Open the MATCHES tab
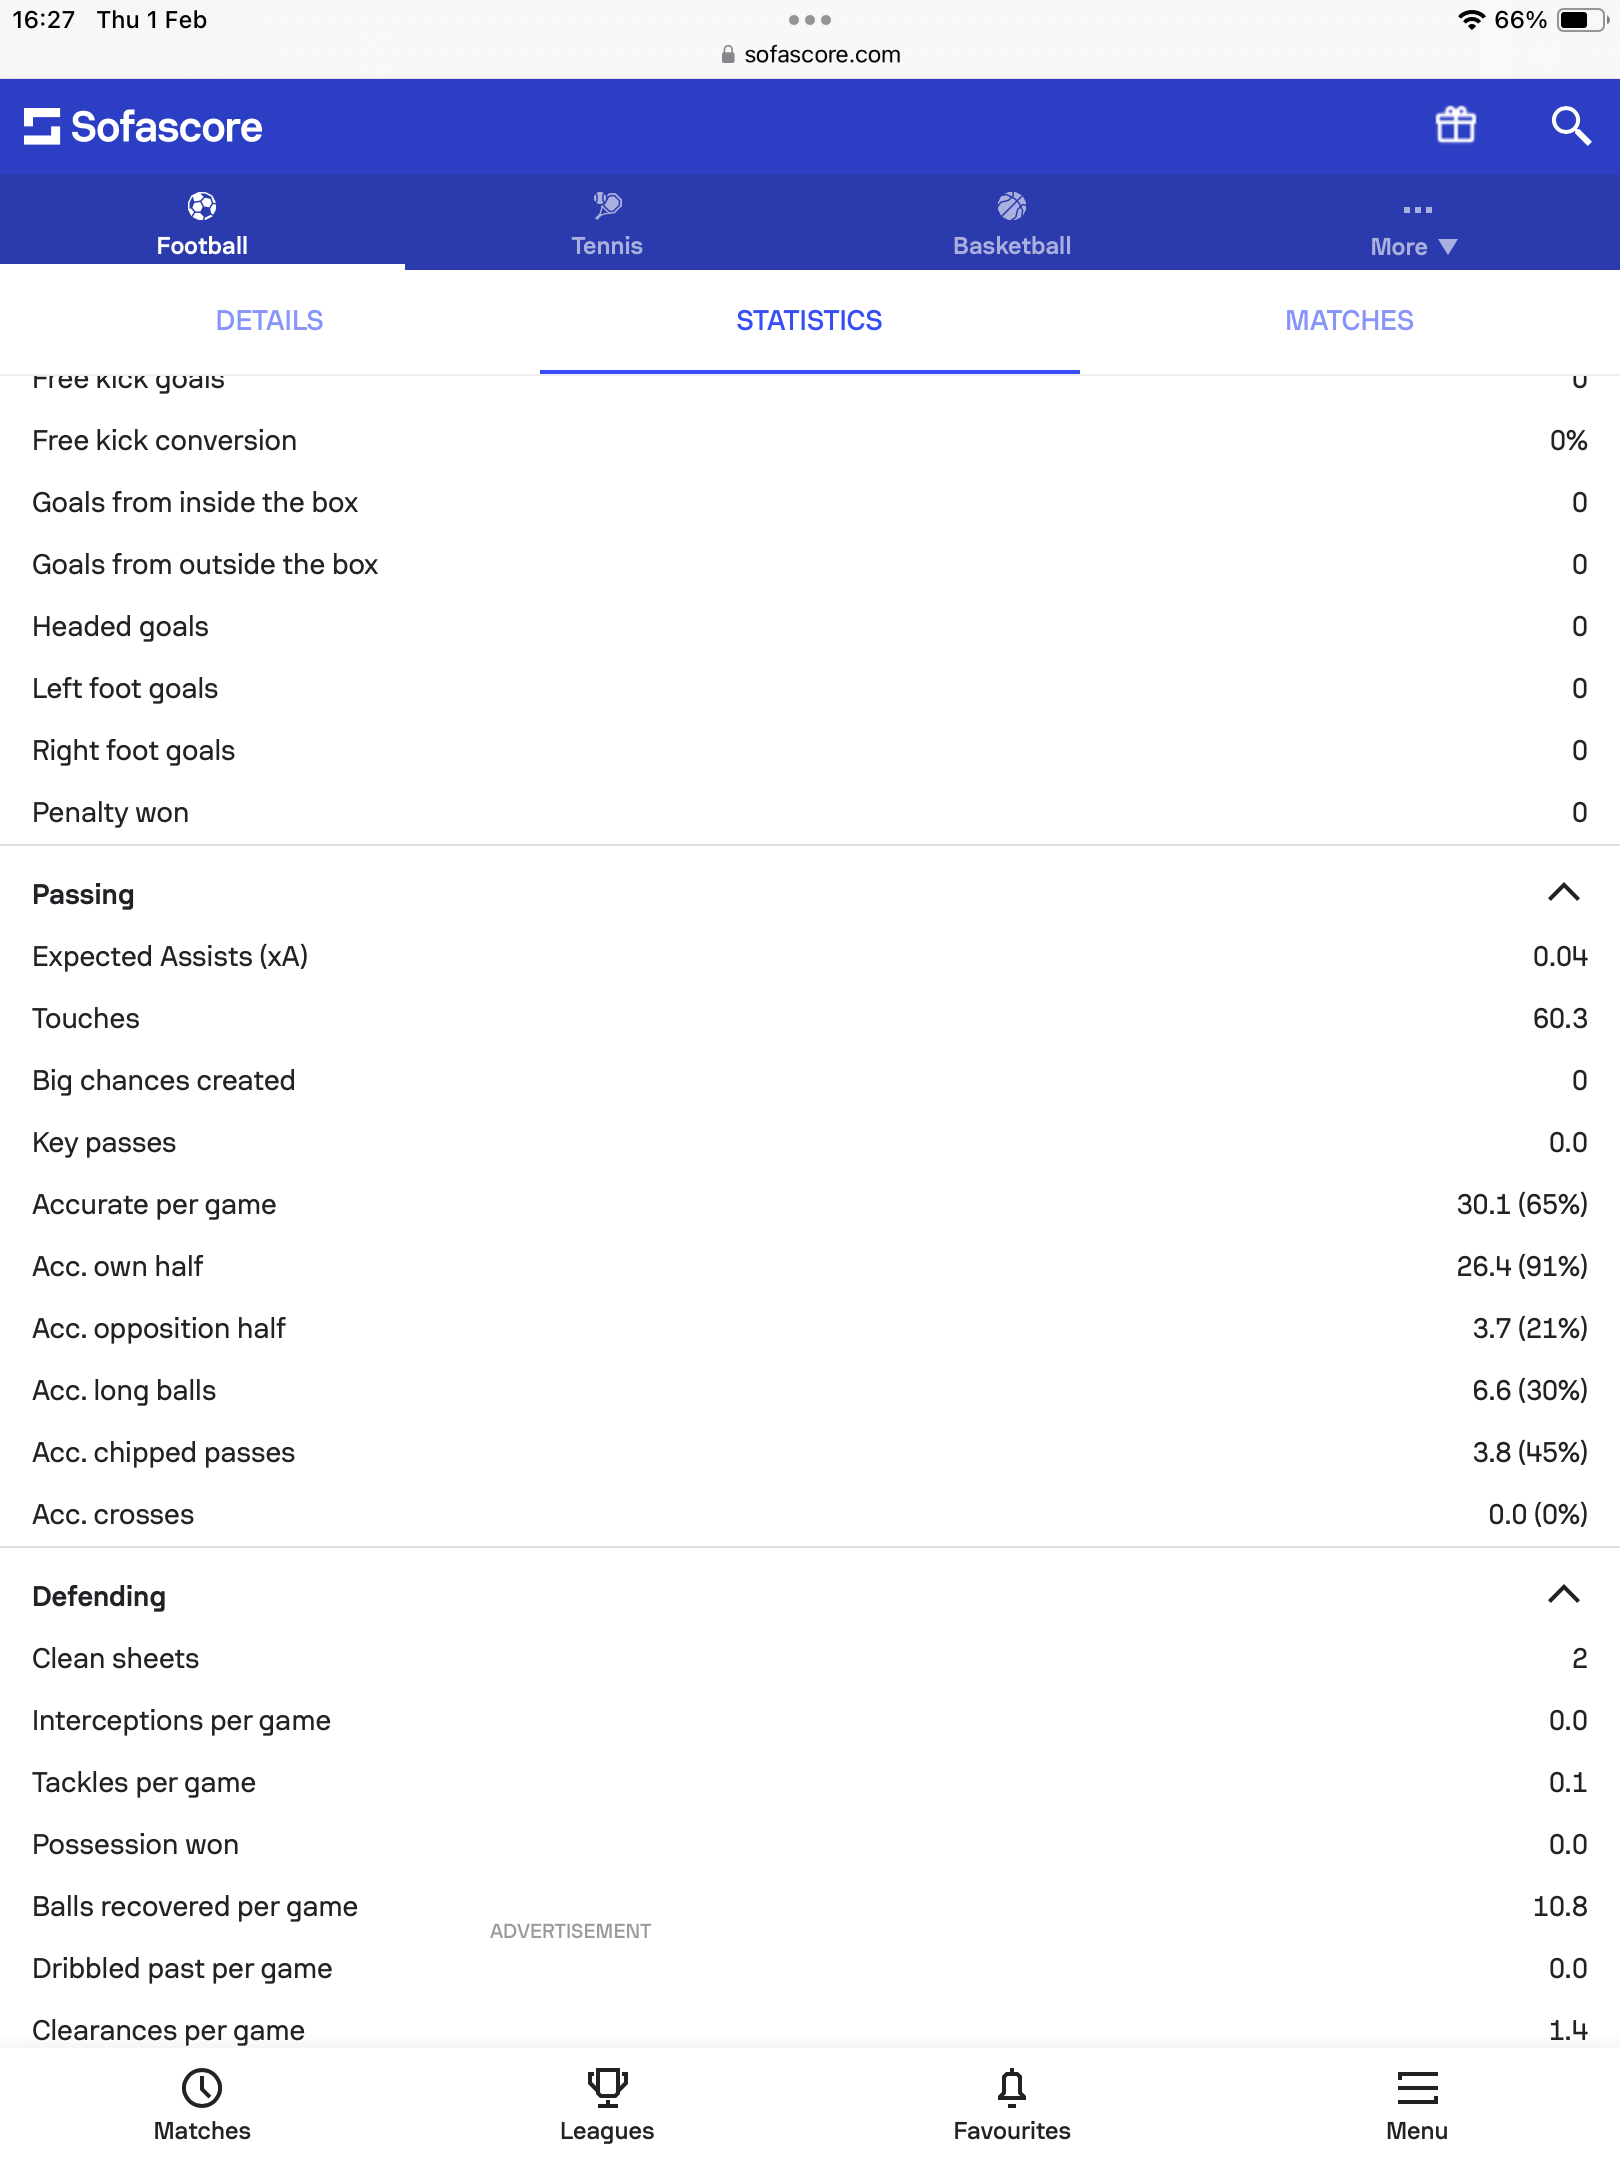 pyautogui.click(x=1349, y=321)
